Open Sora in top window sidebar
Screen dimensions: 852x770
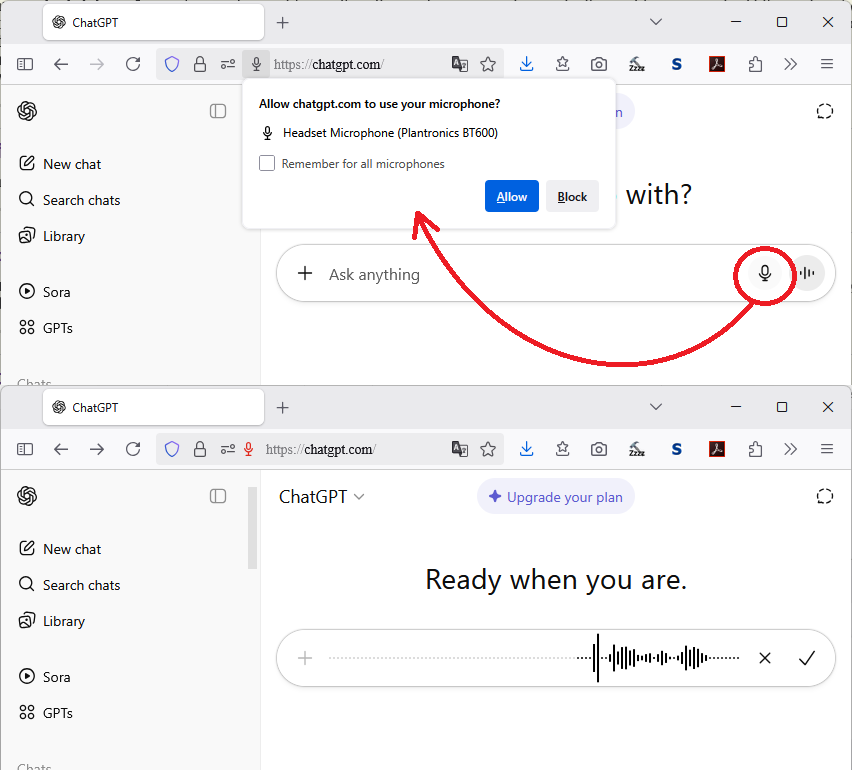coord(45,292)
